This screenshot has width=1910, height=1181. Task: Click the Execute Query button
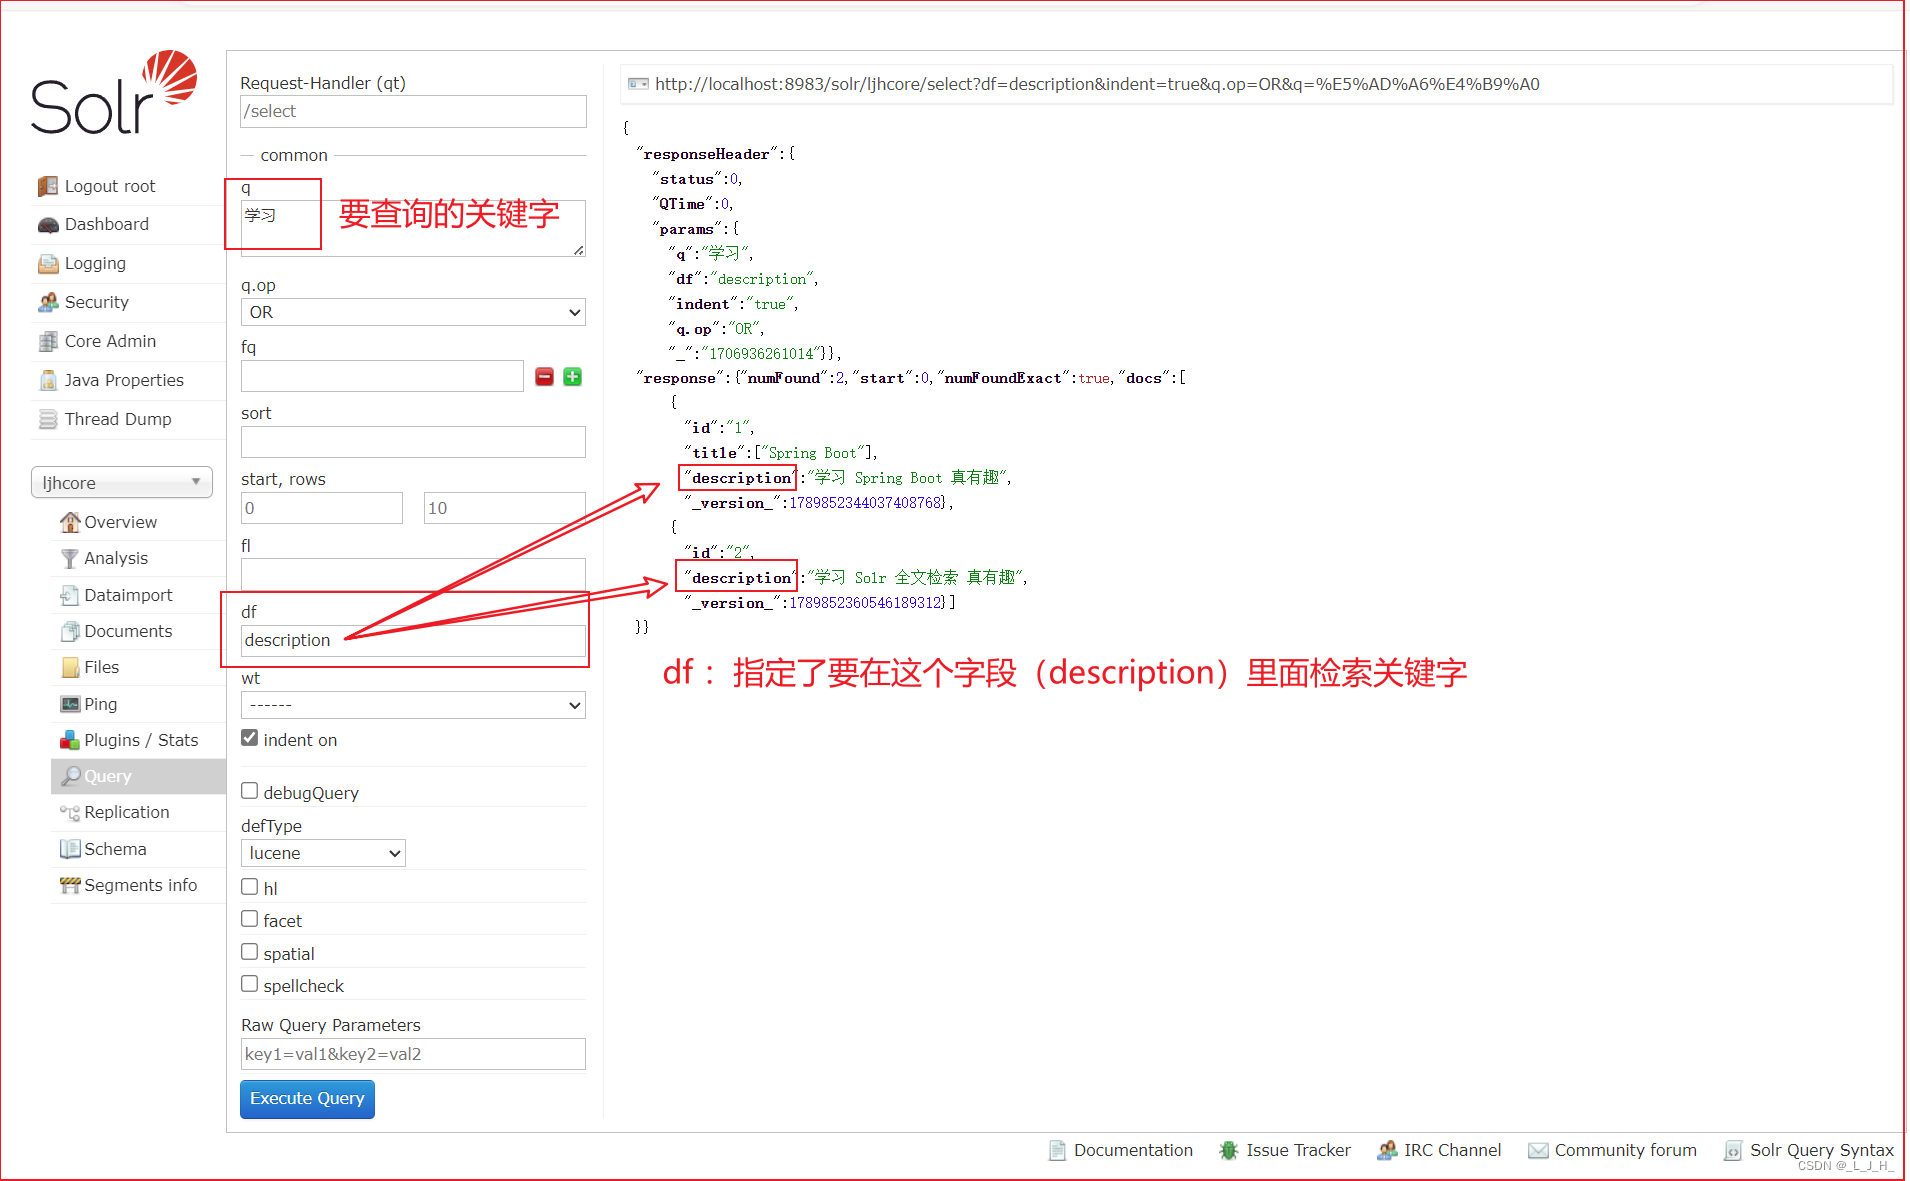[307, 1099]
